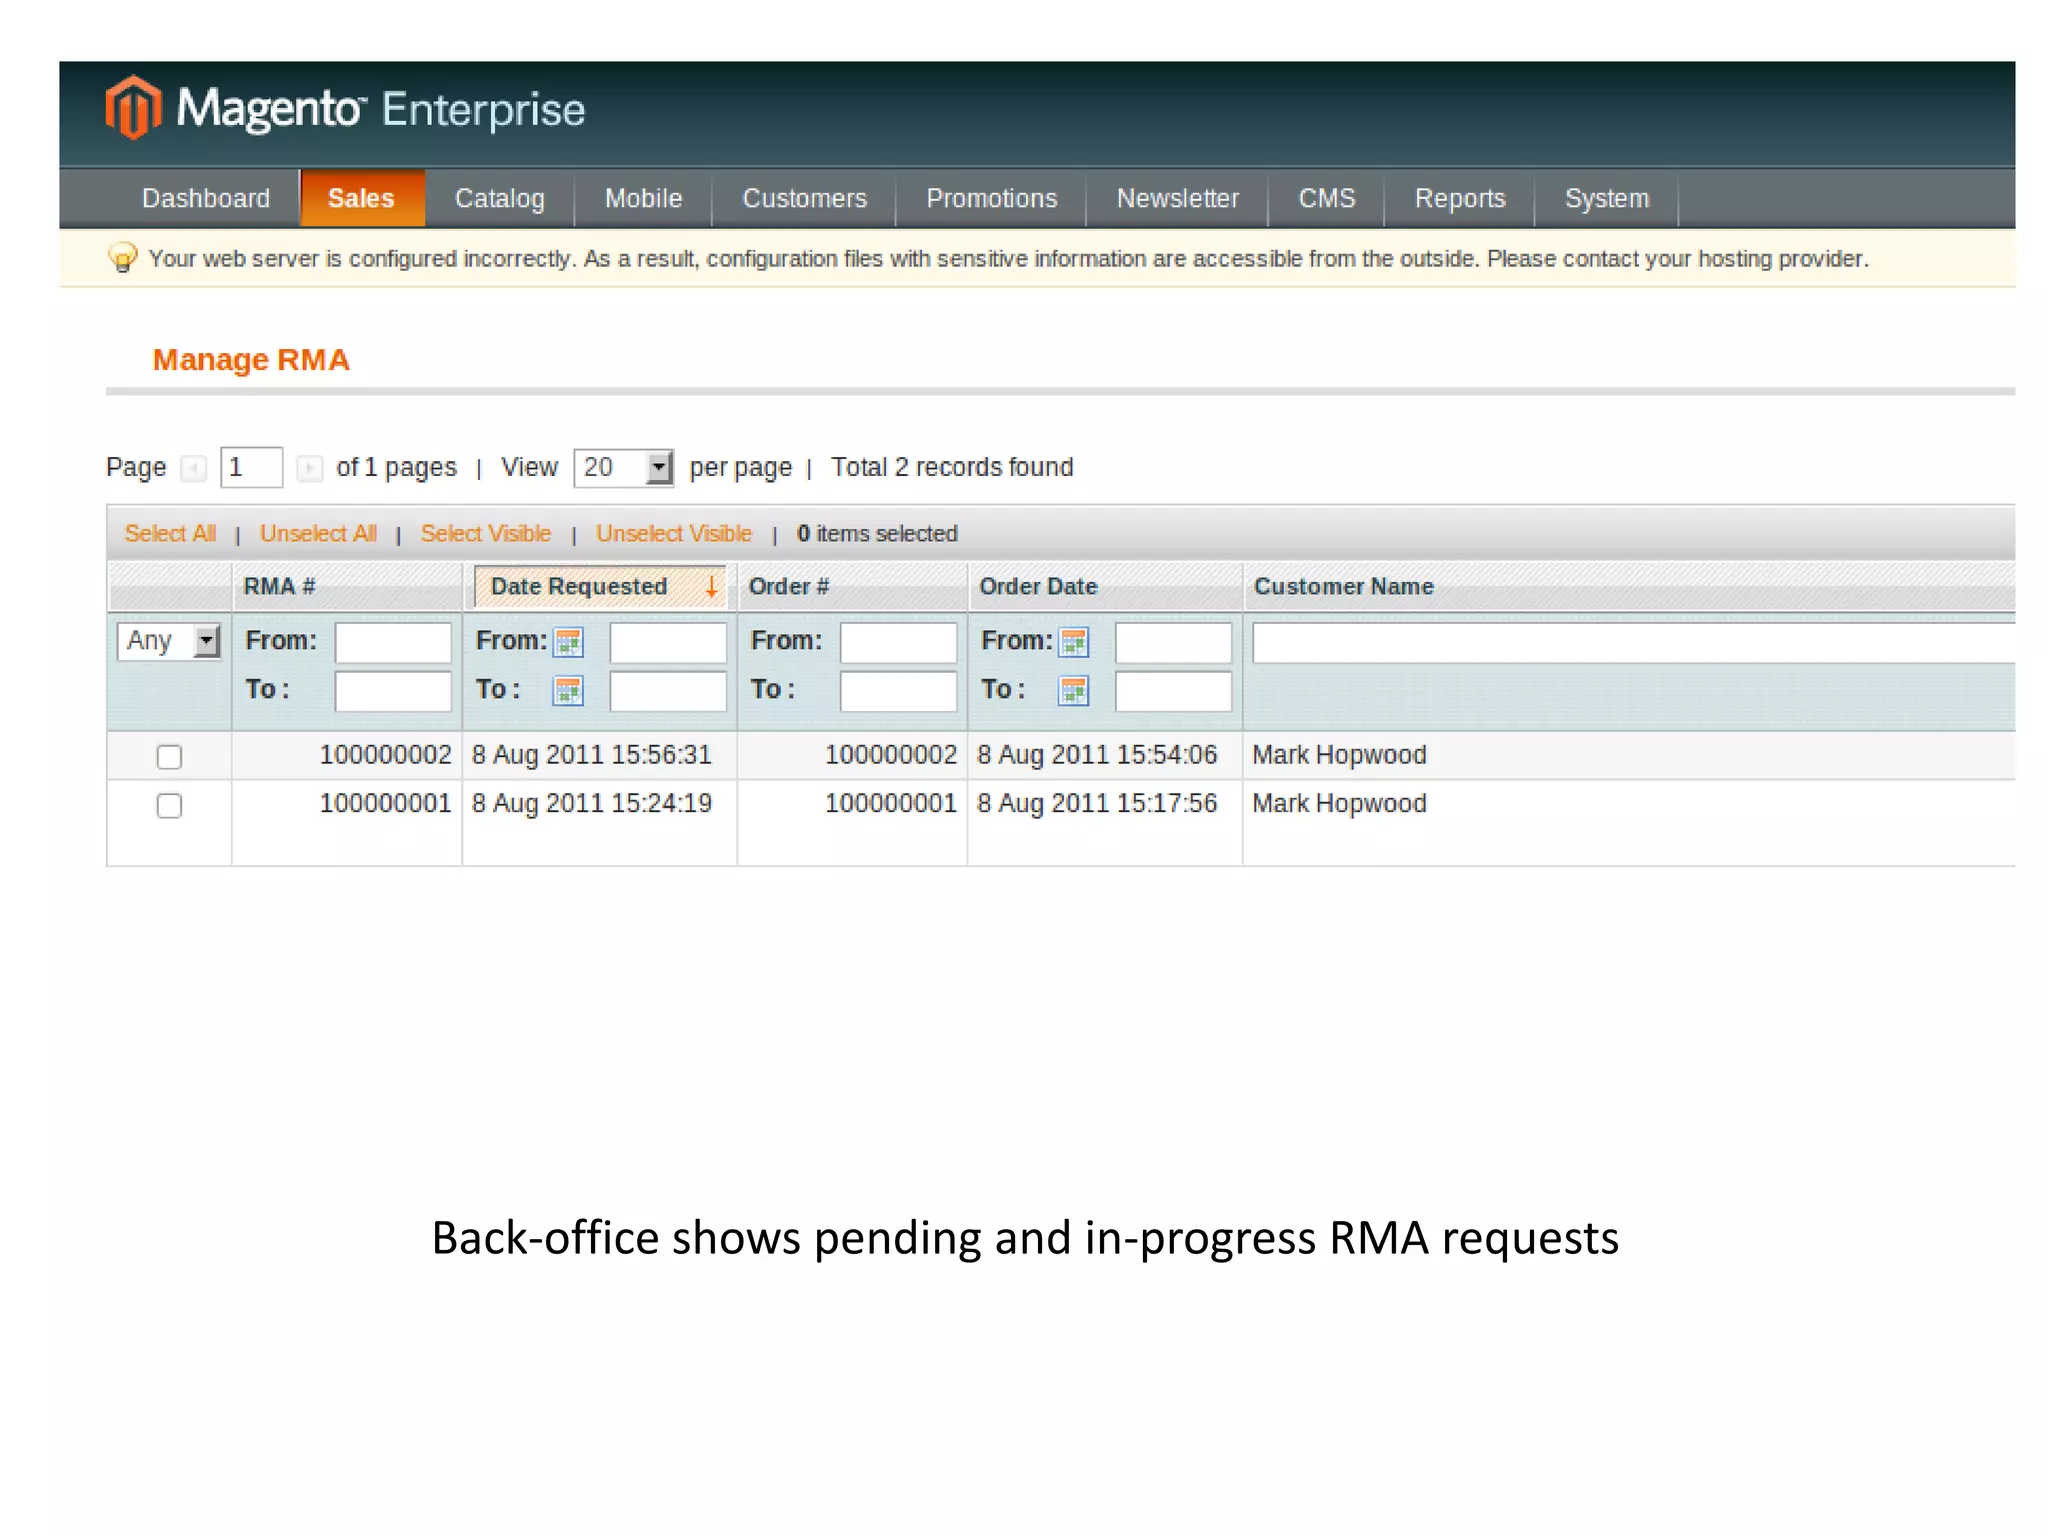Screen dimensions: 2048x1536
Task: Focus the Date Requested From field
Action: tap(668, 642)
